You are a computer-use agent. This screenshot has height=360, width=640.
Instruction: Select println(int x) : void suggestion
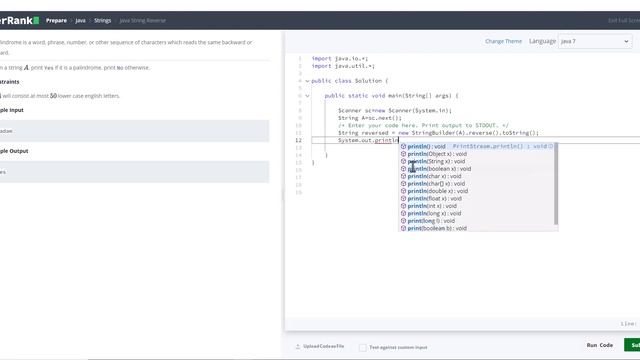476,206
